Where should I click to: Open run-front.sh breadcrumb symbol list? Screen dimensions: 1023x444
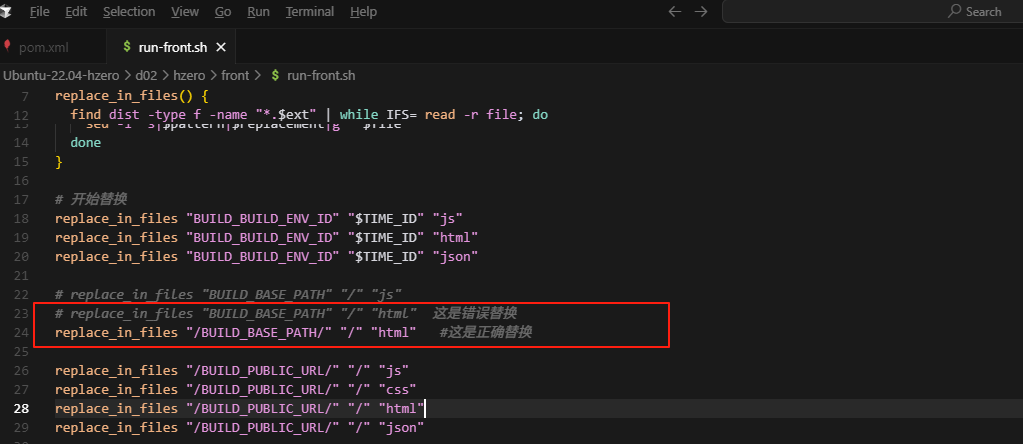(x=320, y=75)
